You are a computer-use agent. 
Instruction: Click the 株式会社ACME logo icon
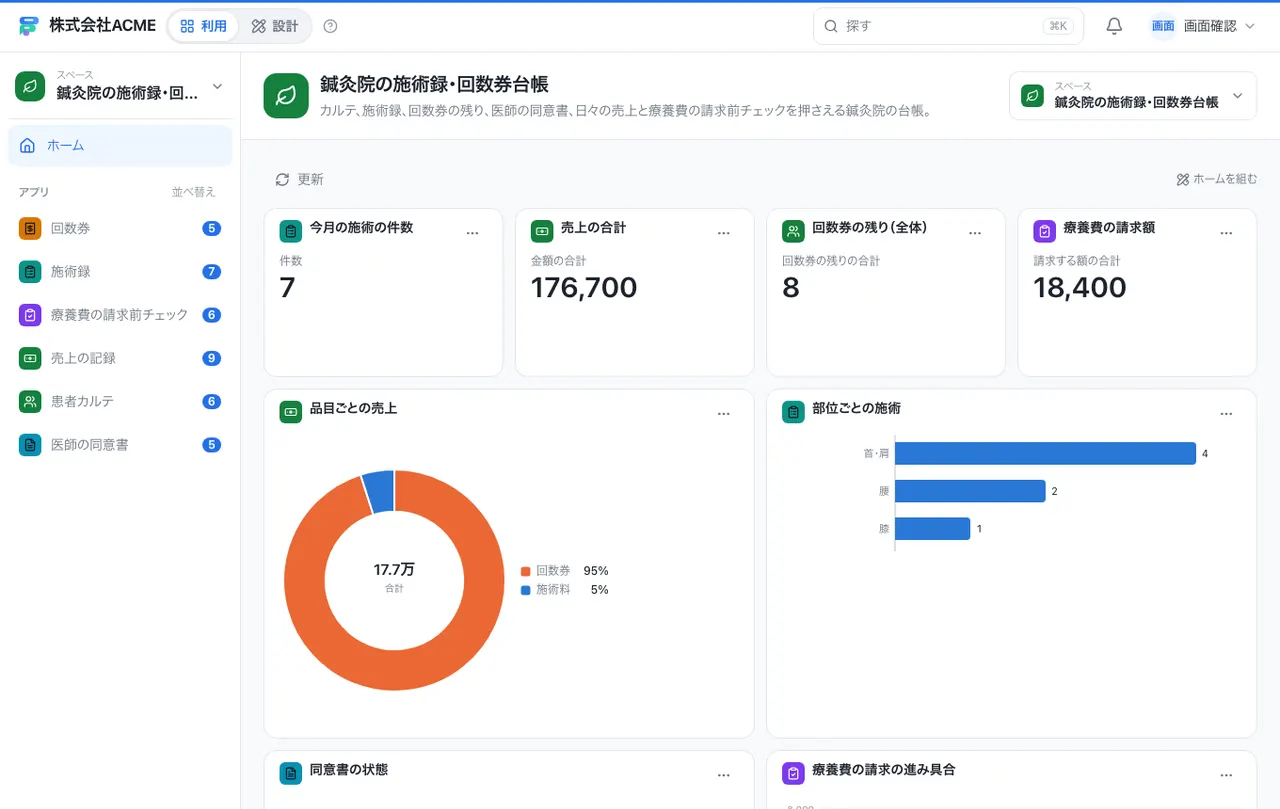[28, 26]
